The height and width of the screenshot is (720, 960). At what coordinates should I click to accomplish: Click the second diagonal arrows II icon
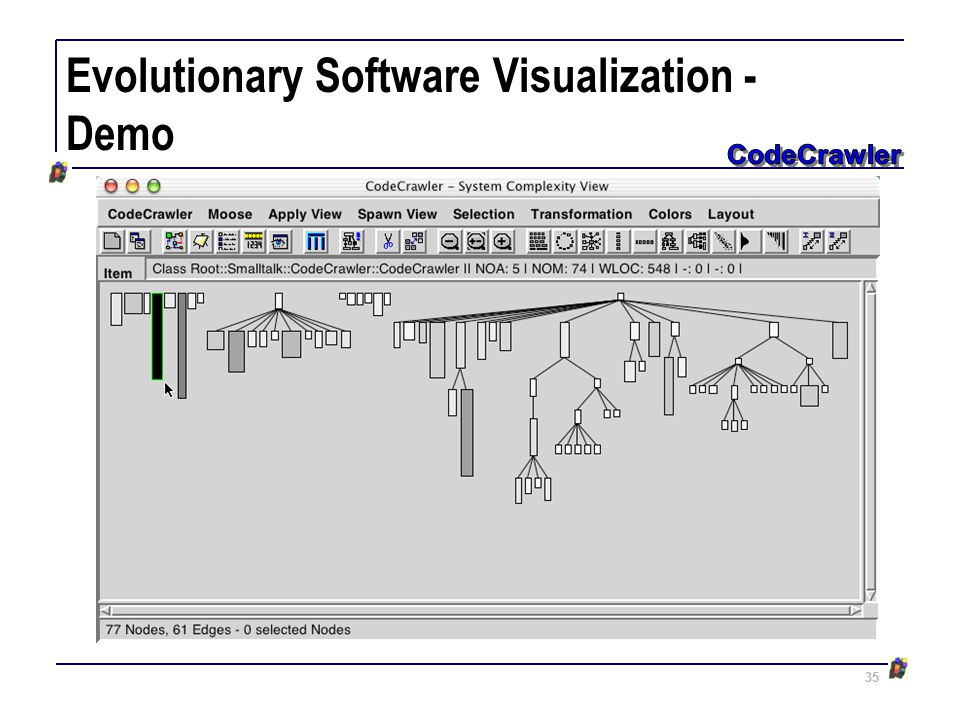click(838, 241)
